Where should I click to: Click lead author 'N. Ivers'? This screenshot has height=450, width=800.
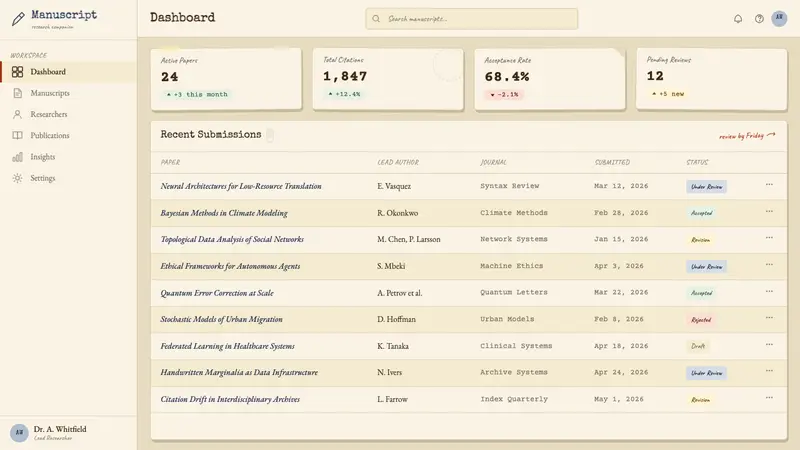389,372
